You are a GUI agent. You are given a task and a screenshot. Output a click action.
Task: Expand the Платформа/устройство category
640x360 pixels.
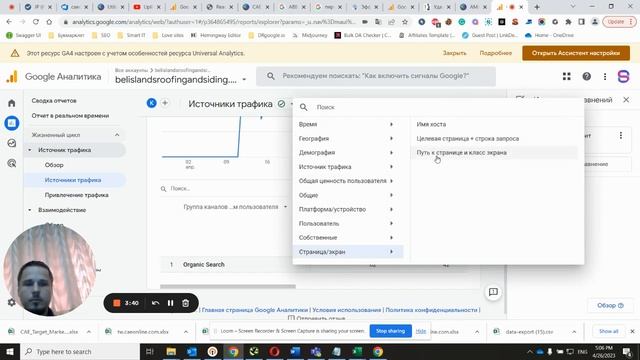348,209
